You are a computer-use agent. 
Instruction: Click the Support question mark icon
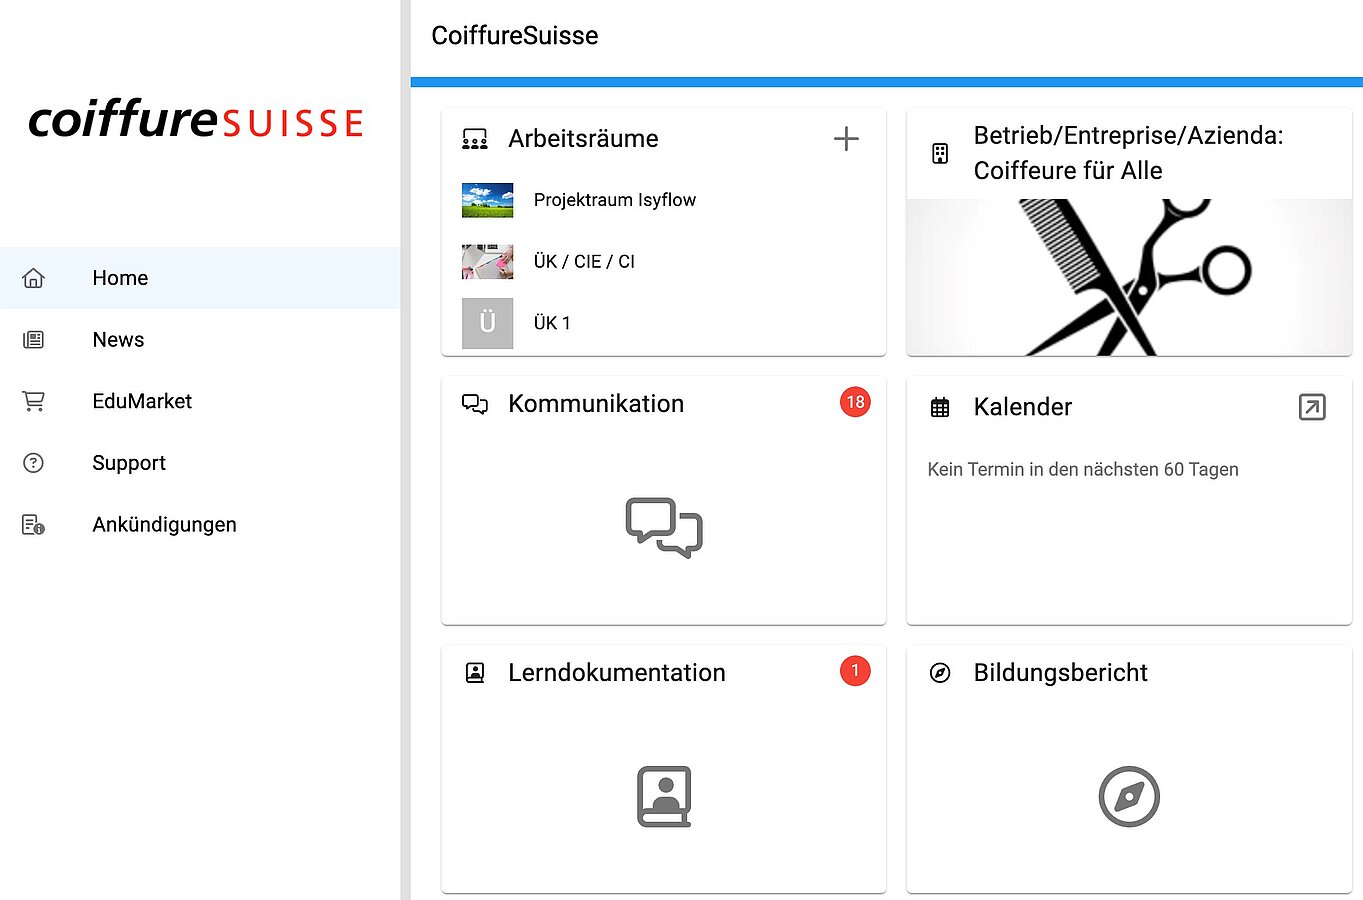(x=33, y=463)
